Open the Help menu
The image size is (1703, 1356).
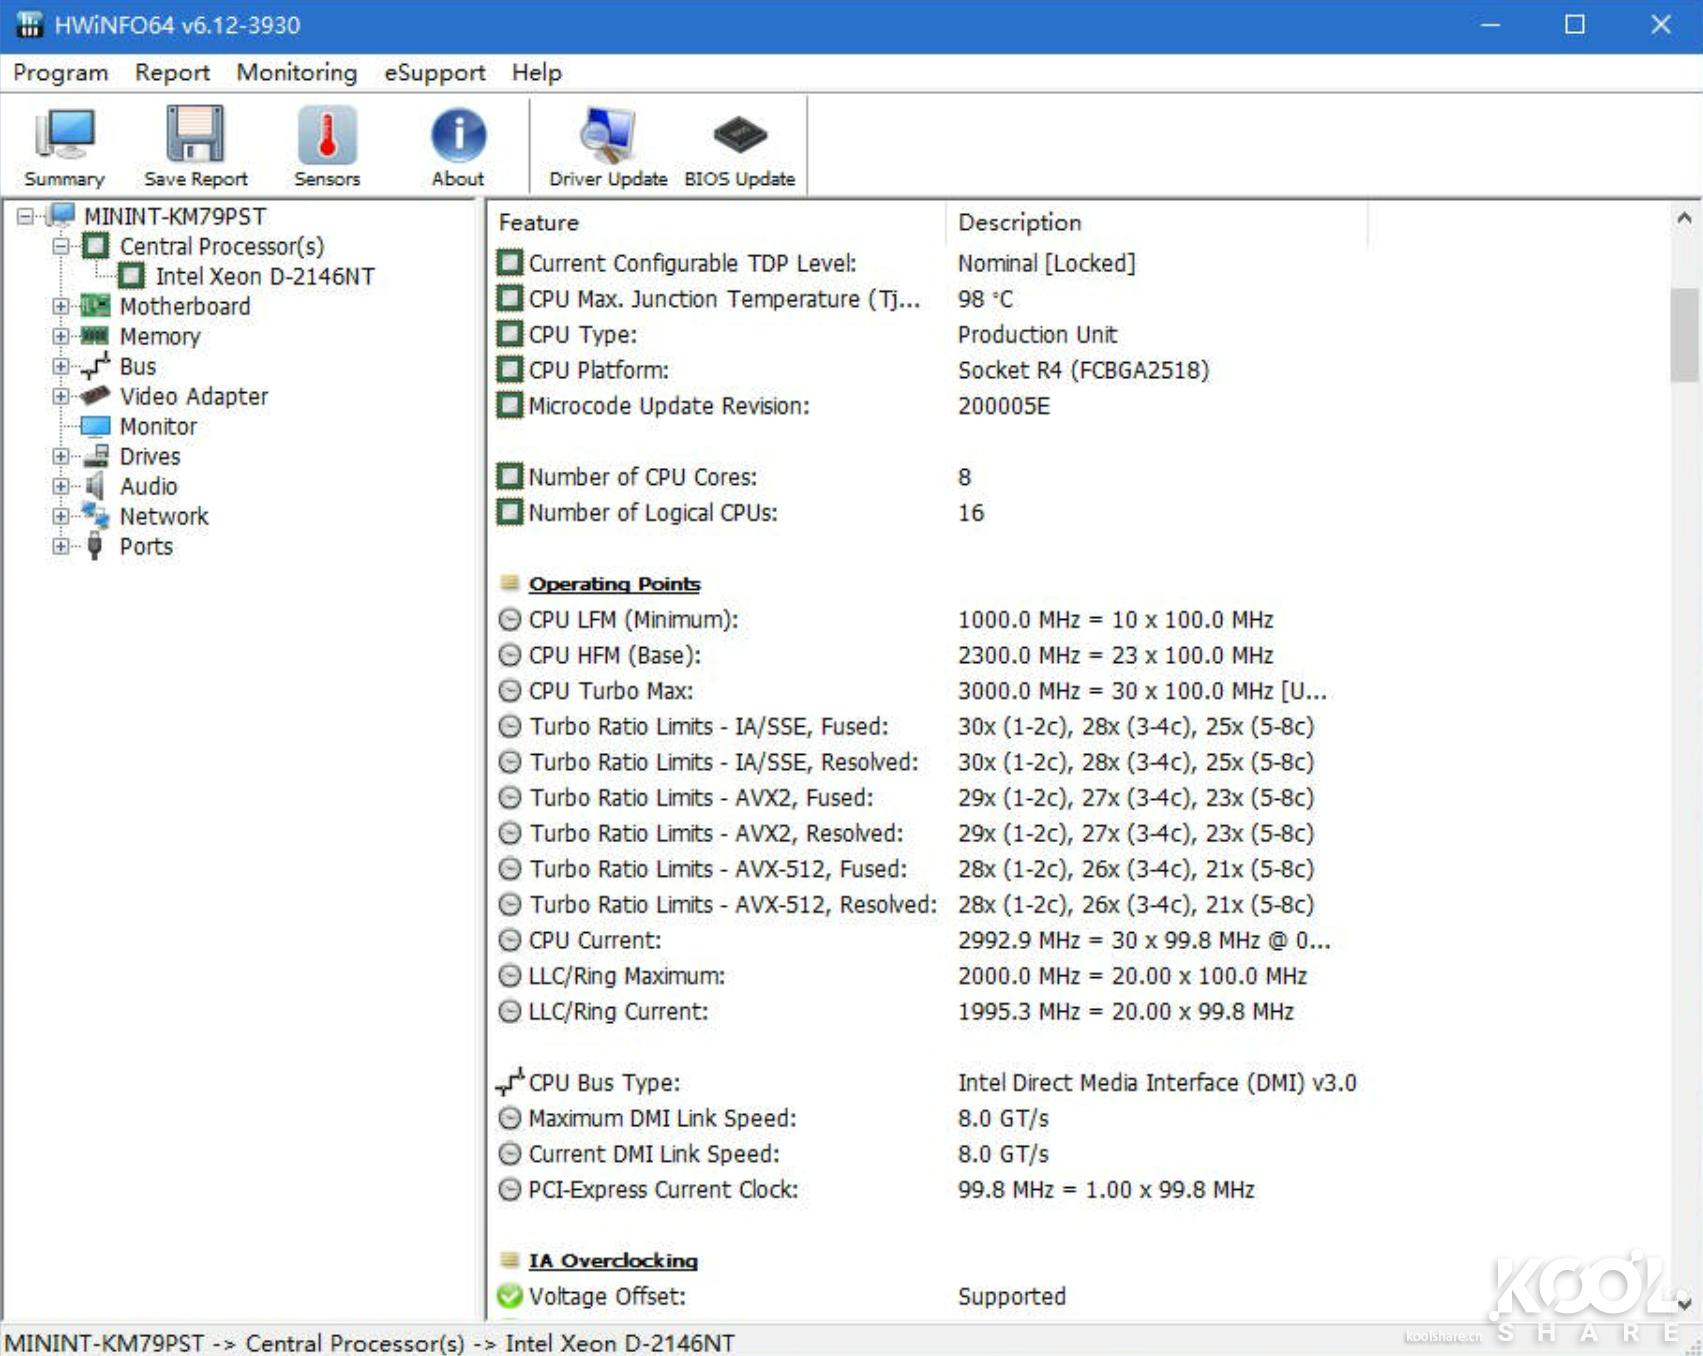coord(537,73)
